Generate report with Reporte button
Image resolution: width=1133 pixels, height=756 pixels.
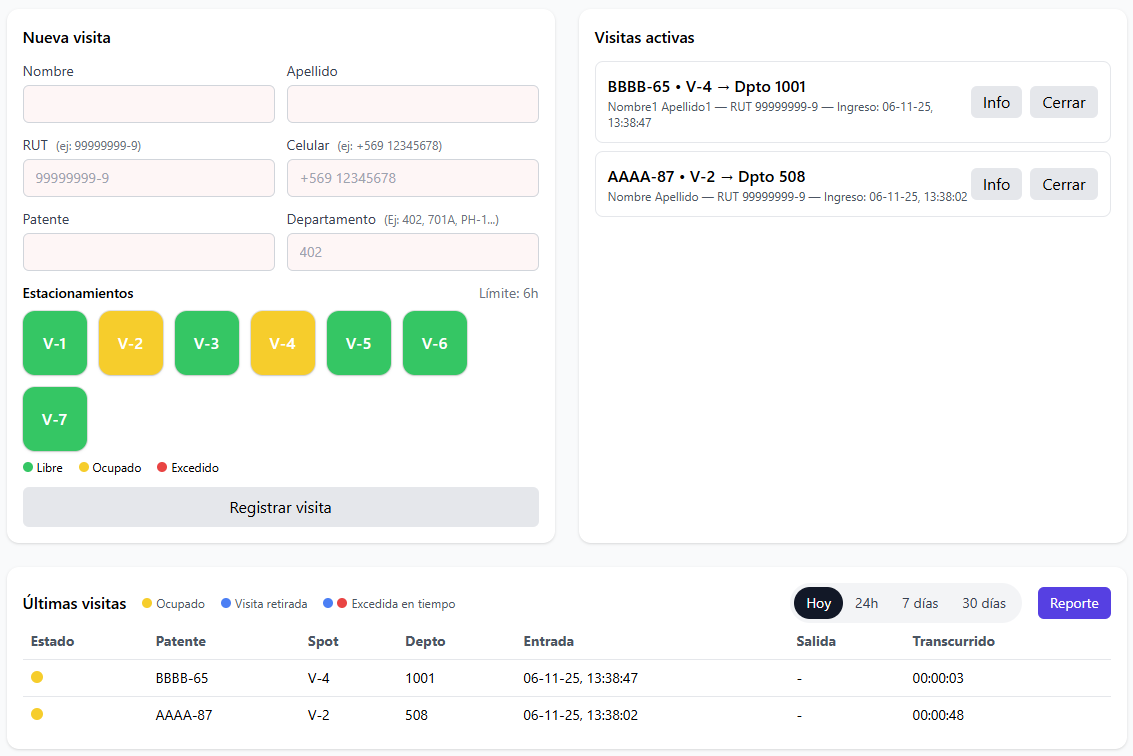1074,603
